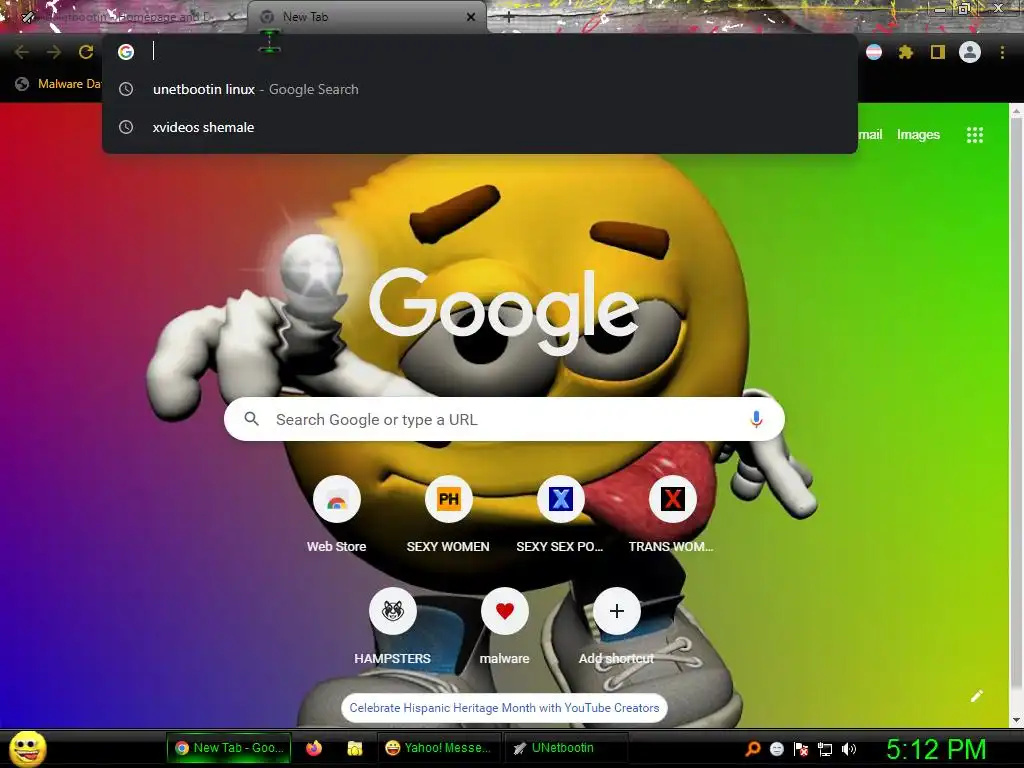Viewport: 1024px width, 768px height.
Task: Click the search magnifier icon in search box
Action: 251,419
